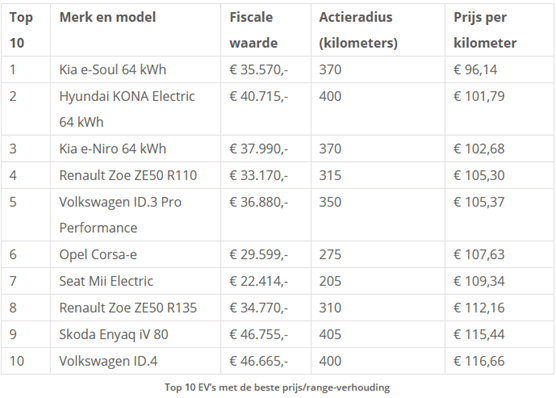Click the table caption 'Top 10 EV's'

pos(277,387)
